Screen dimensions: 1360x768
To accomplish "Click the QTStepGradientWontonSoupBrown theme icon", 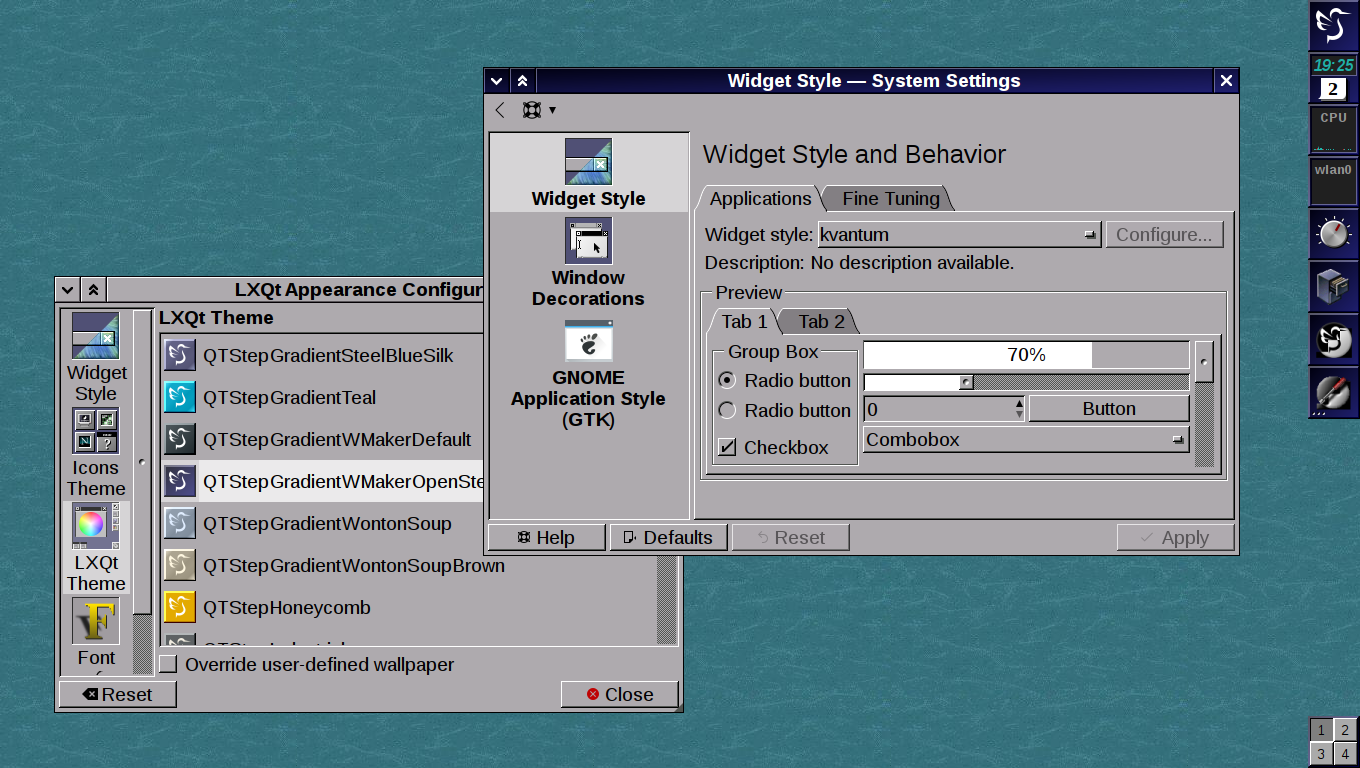I will (x=180, y=565).
